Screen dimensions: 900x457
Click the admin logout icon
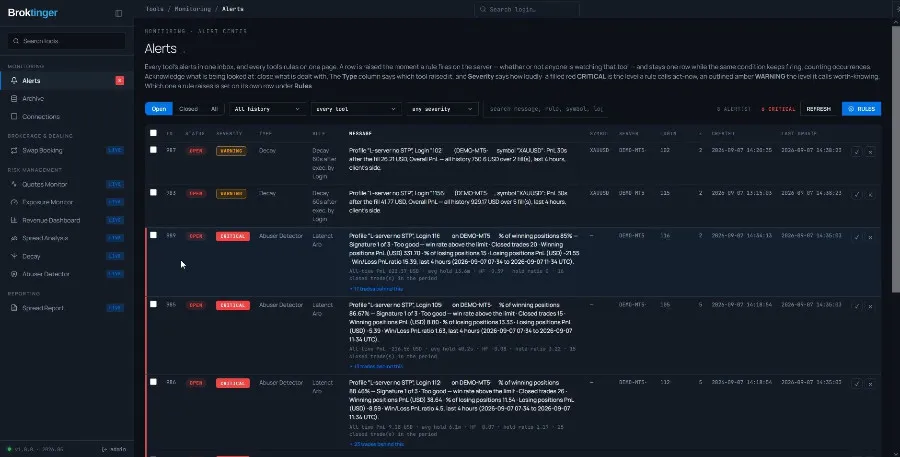coord(104,450)
